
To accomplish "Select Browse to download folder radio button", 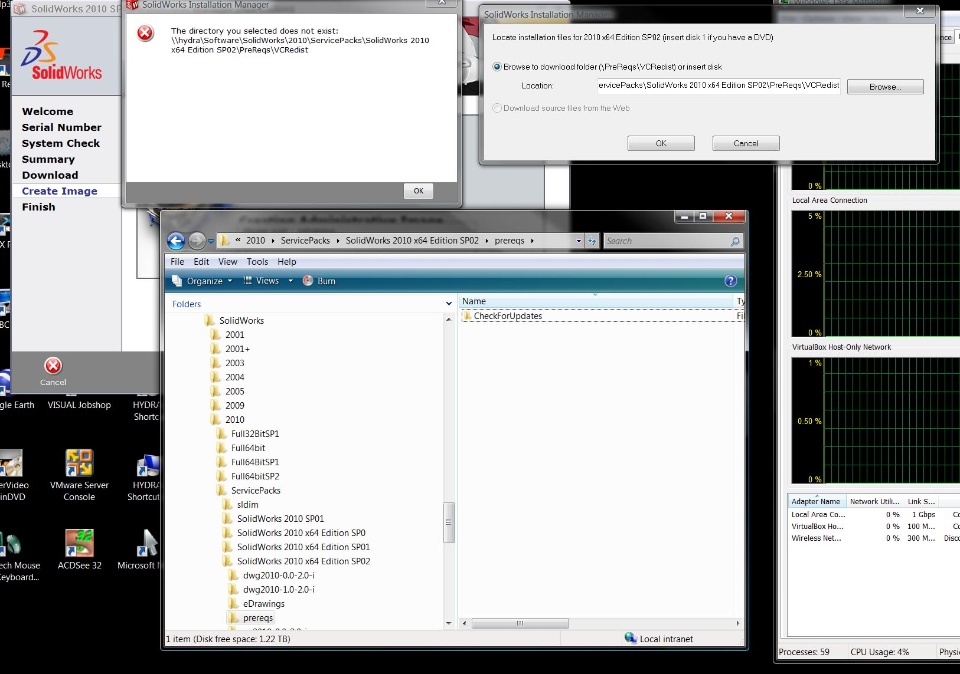I will (497, 67).
